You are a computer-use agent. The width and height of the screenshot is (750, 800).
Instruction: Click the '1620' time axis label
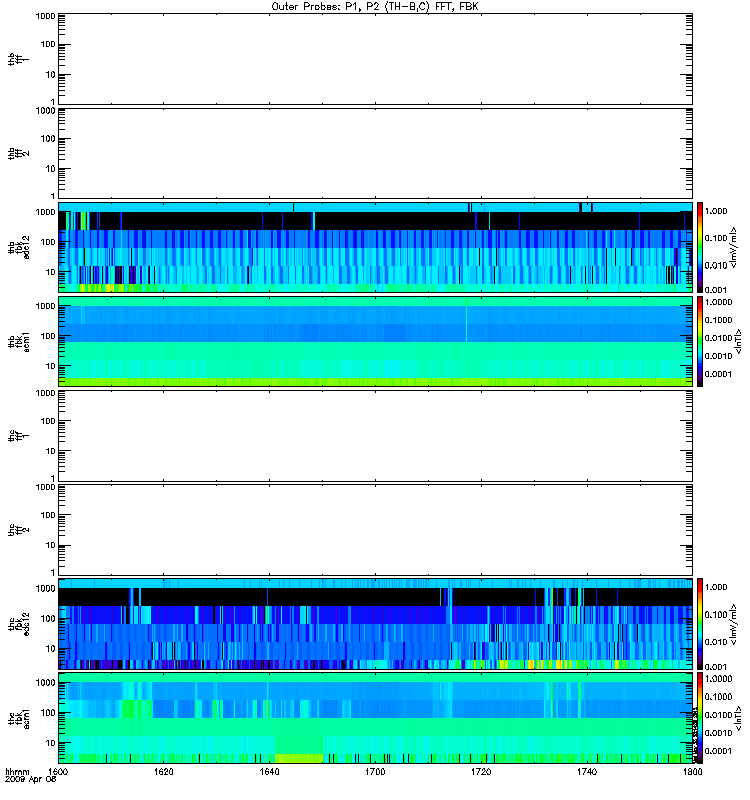click(x=163, y=772)
